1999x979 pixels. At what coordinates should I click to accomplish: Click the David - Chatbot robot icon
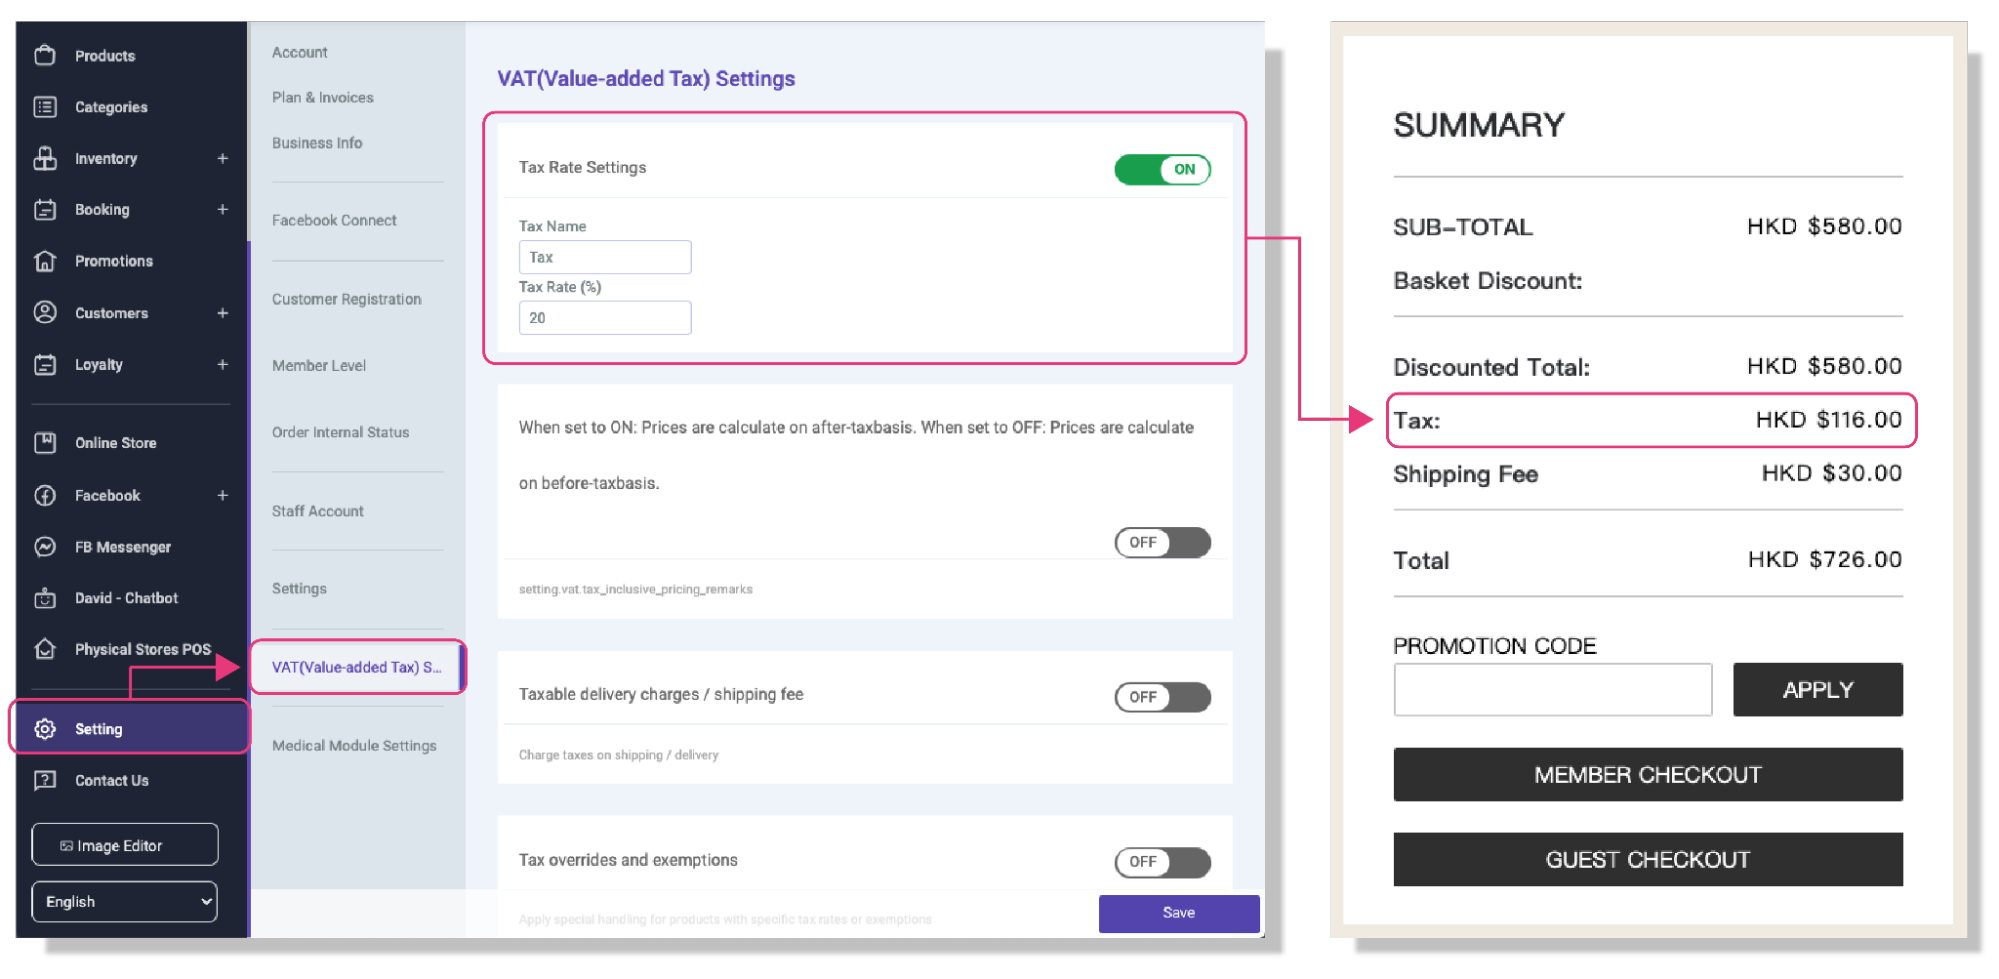[x=45, y=598]
